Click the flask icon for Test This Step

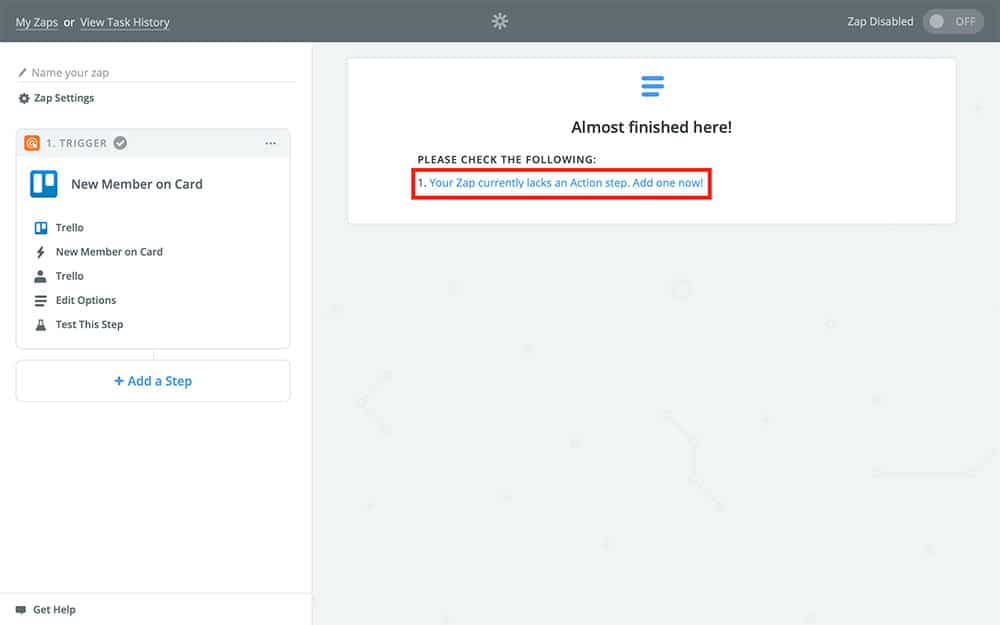[41, 324]
